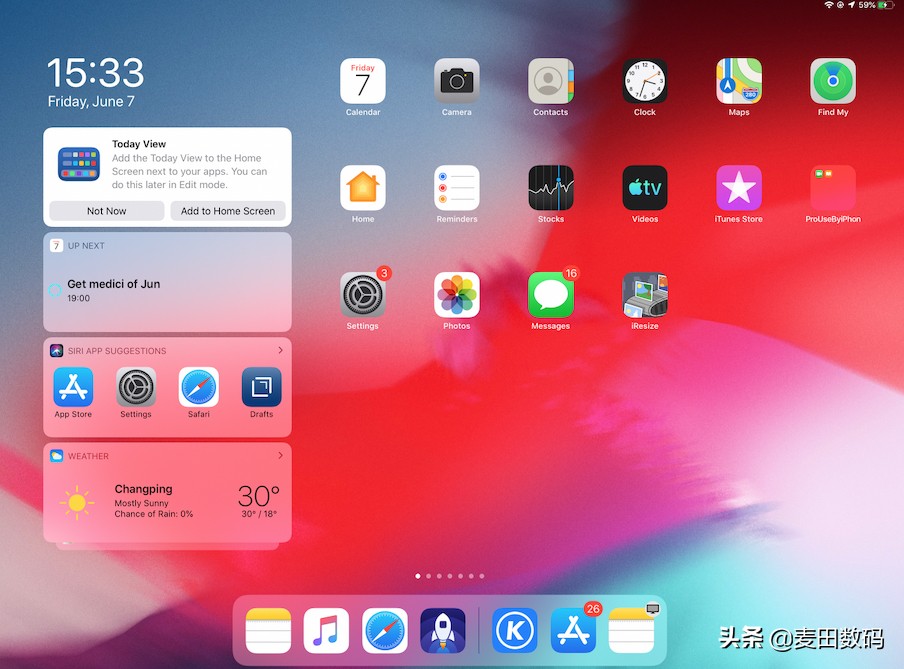Launch the iTunes Store app

pos(738,186)
